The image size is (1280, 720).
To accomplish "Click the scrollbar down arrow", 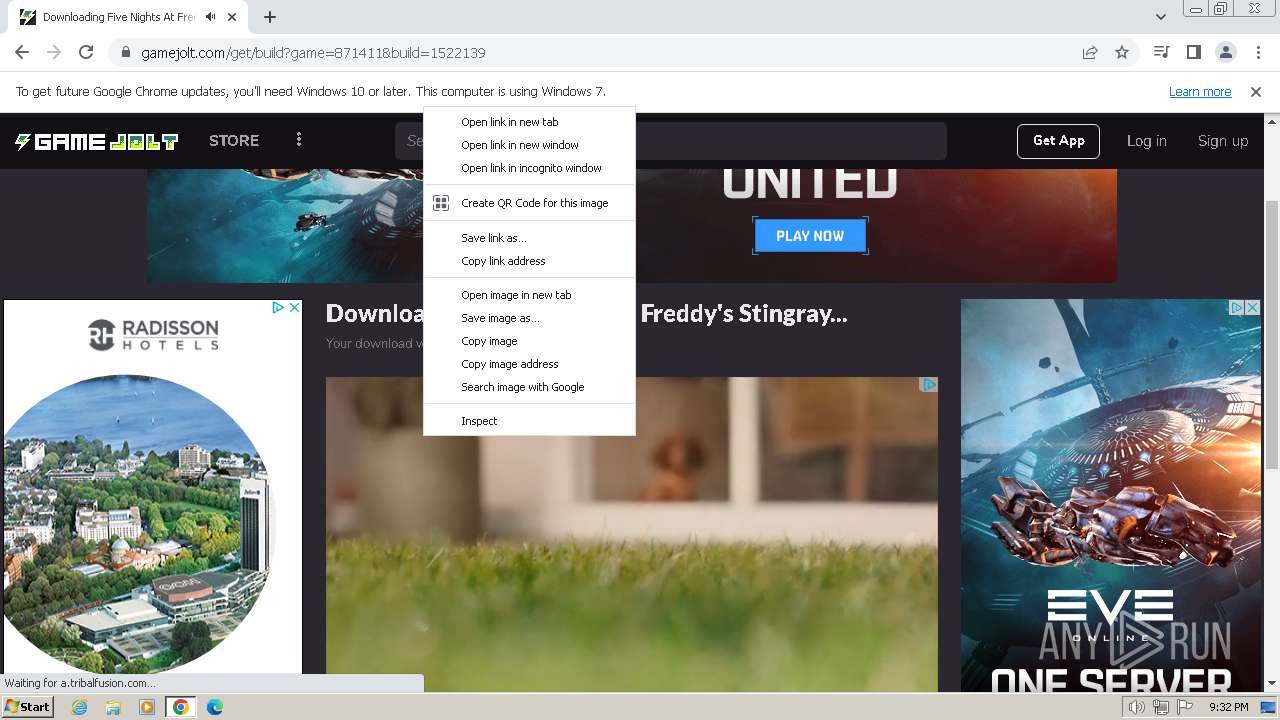I will coord(1272,684).
